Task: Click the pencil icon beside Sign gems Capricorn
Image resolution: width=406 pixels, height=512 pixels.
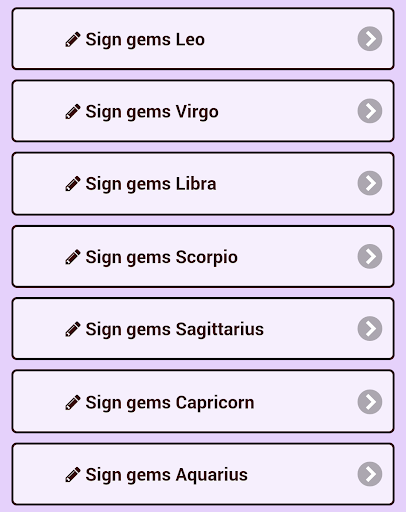Action: pos(73,402)
